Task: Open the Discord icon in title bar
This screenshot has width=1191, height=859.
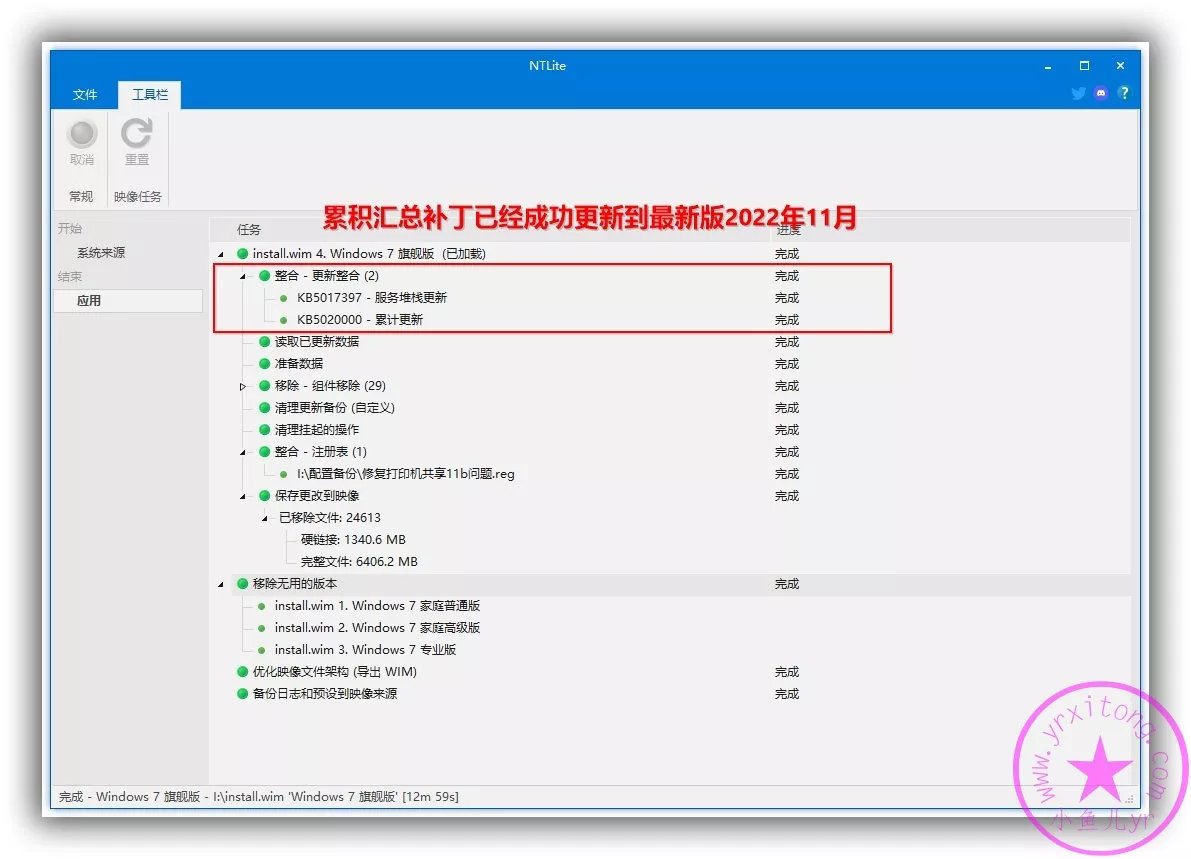Action: pos(1101,93)
